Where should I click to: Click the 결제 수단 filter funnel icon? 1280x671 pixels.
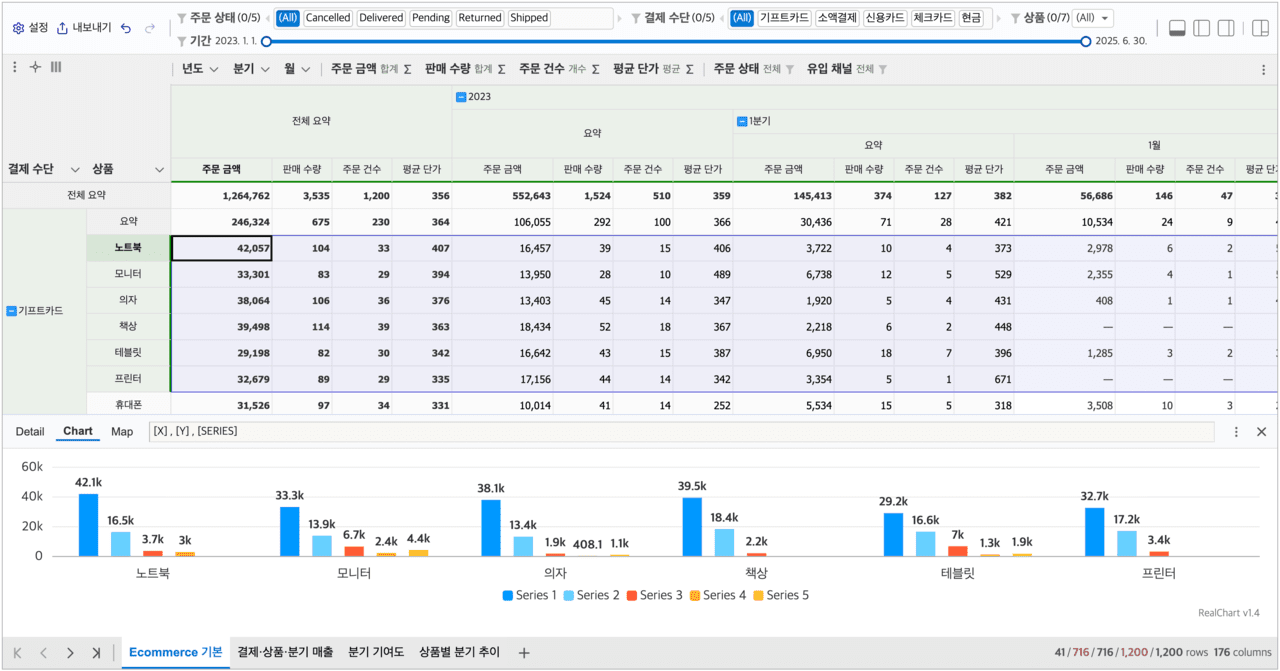click(x=636, y=18)
